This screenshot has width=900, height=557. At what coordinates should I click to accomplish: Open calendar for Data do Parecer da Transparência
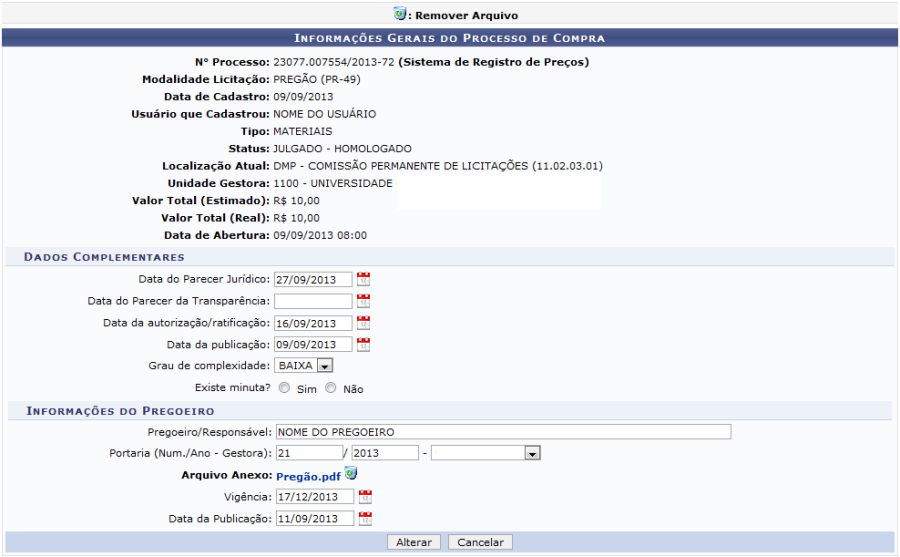(363, 301)
